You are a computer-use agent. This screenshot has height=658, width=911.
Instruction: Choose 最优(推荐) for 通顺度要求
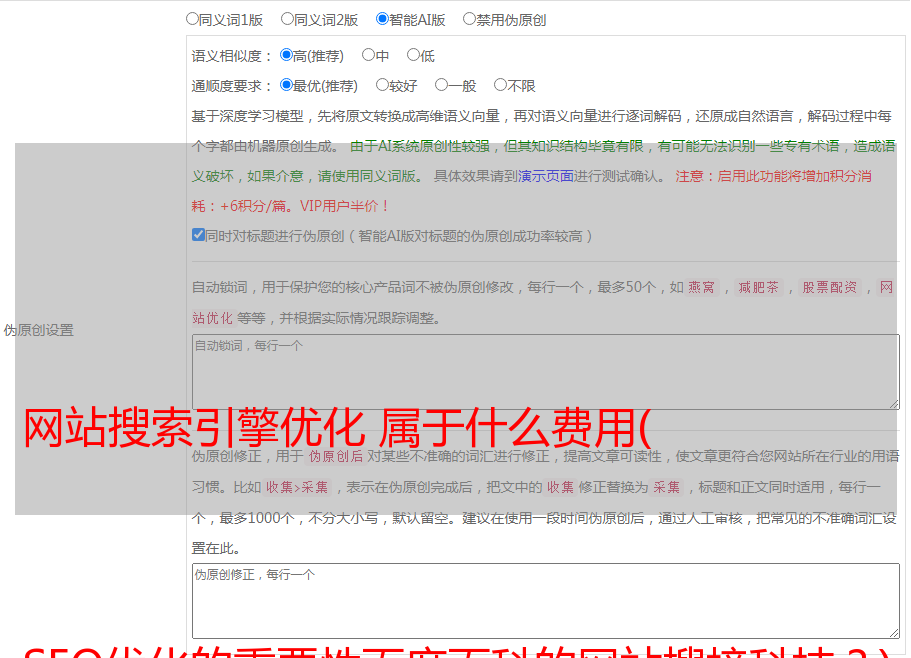[x=286, y=86]
